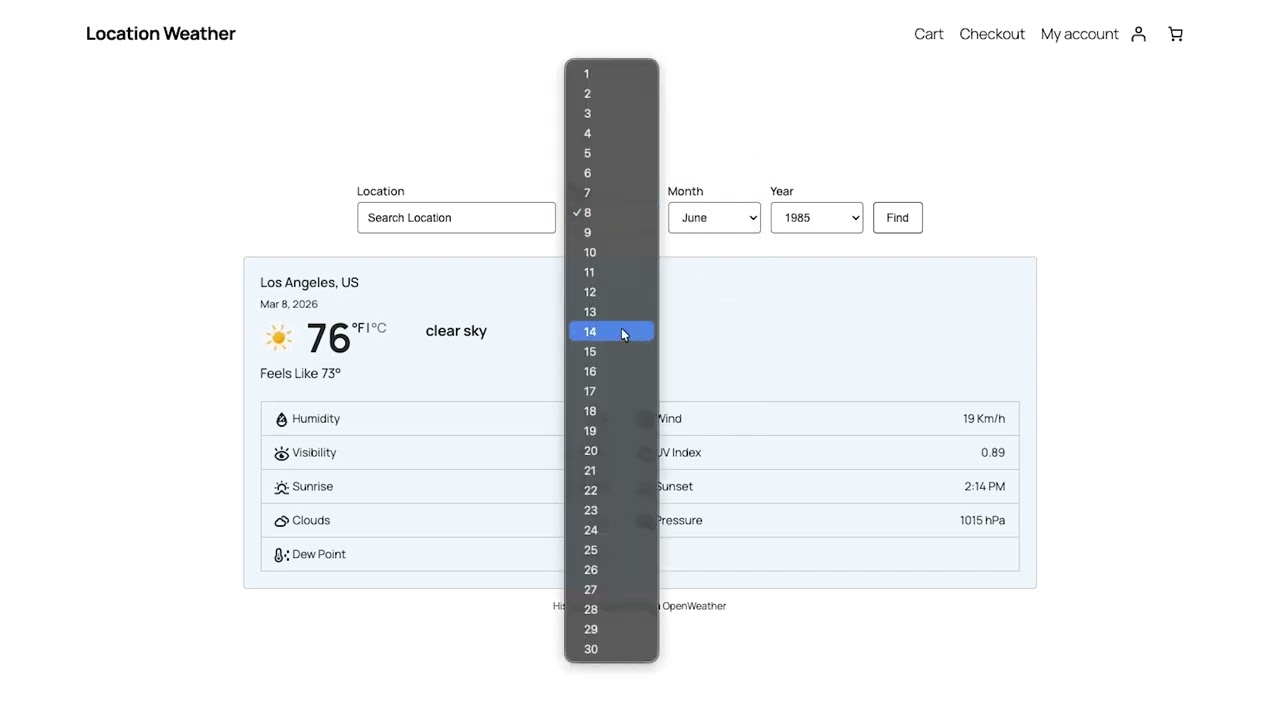1280x720 pixels.
Task: Select day 27 from the list
Action: click(611, 590)
